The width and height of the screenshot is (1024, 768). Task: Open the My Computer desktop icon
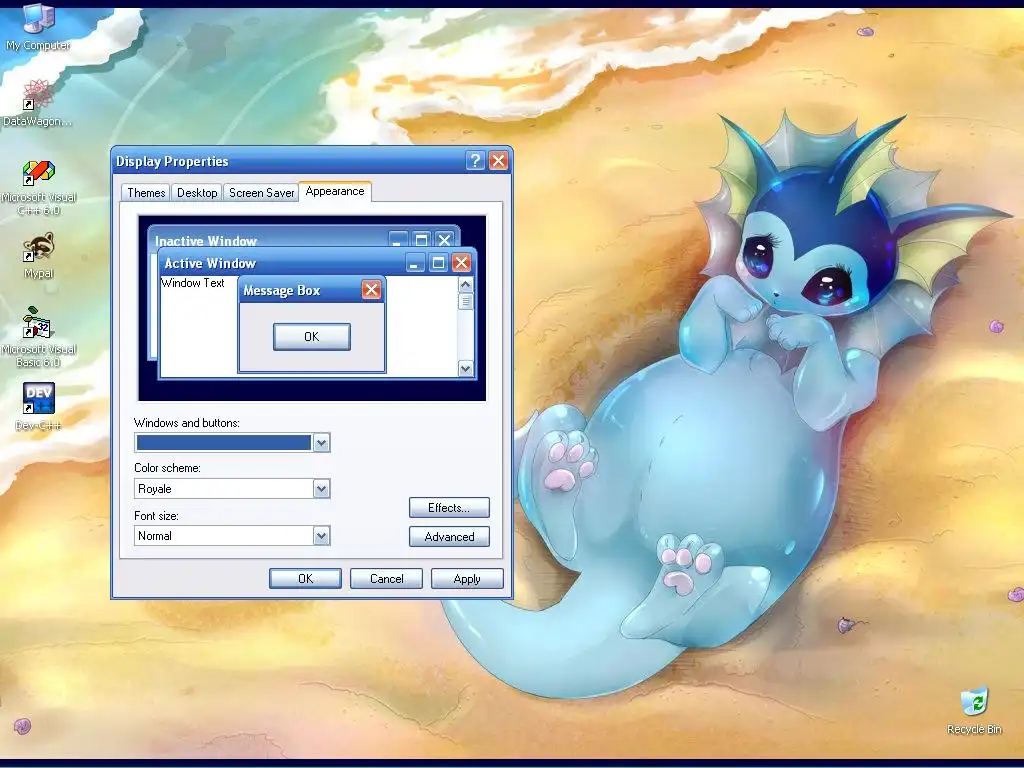(39, 26)
